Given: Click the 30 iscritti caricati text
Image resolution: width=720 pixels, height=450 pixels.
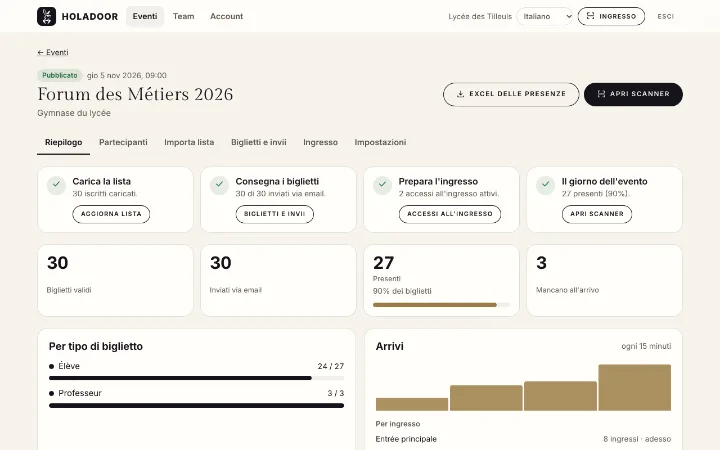Looking at the screenshot, I should [x=105, y=194].
